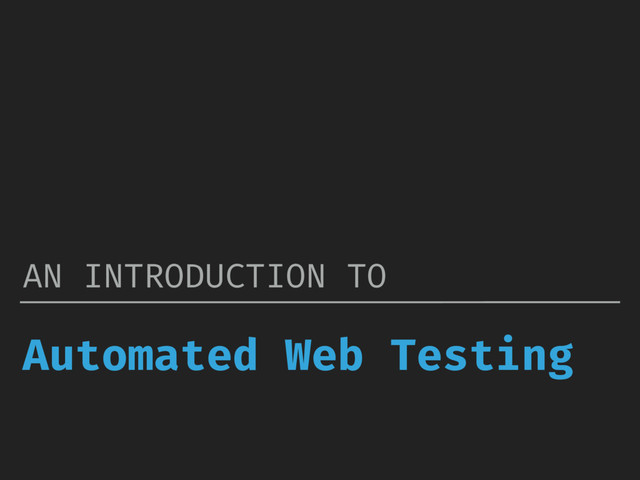Click the letter "I" starting "INTRODUCTION"
This screenshot has width=640, height=480.
93,276
